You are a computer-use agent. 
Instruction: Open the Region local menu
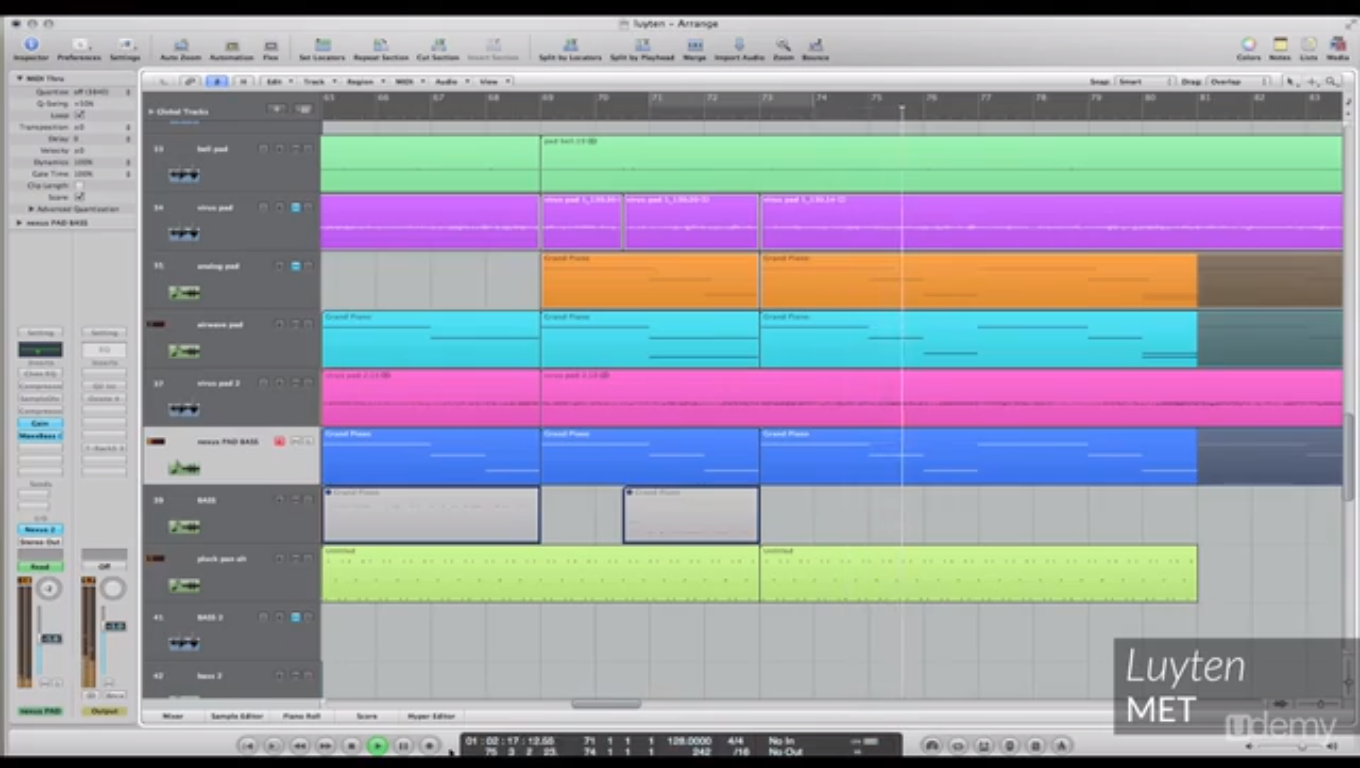tap(362, 81)
